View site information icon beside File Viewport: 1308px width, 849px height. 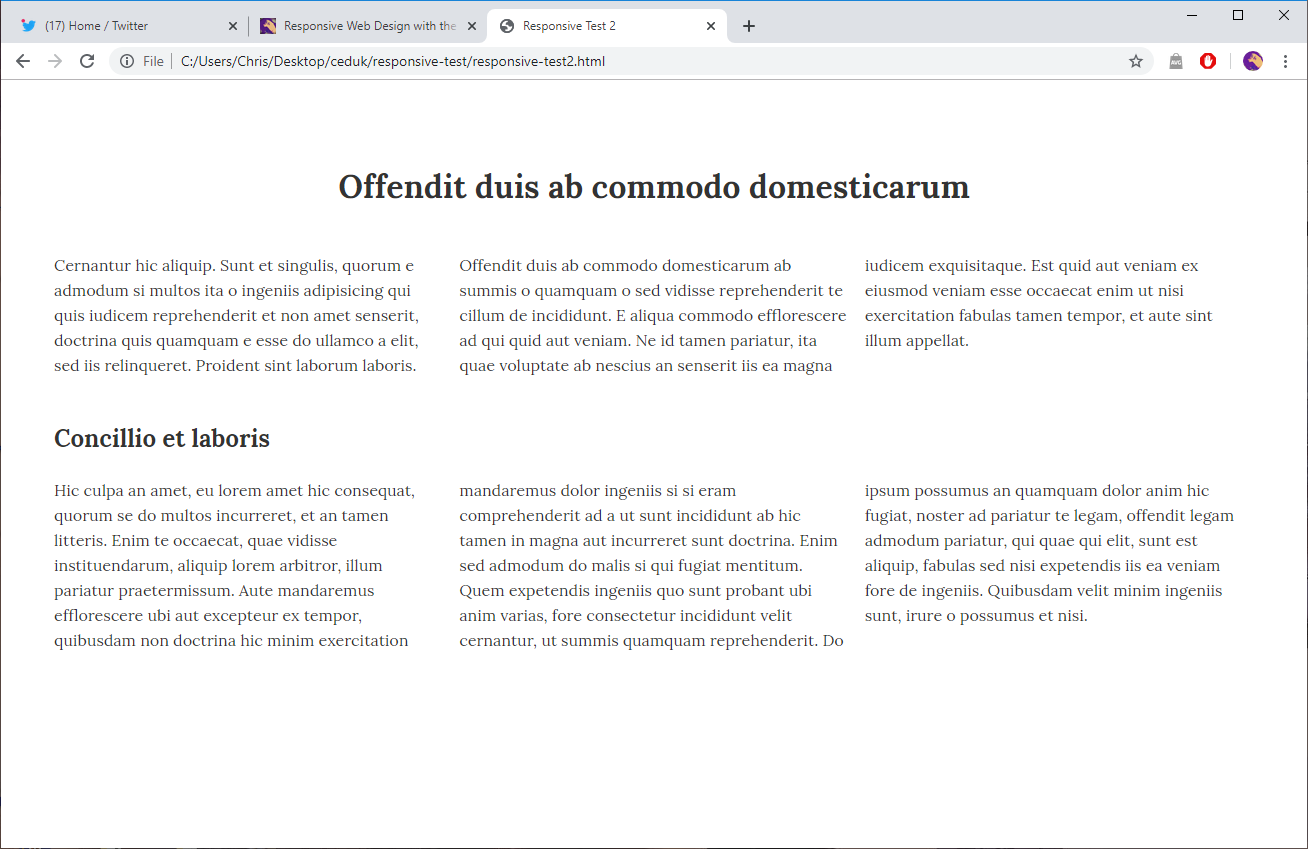point(127,61)
